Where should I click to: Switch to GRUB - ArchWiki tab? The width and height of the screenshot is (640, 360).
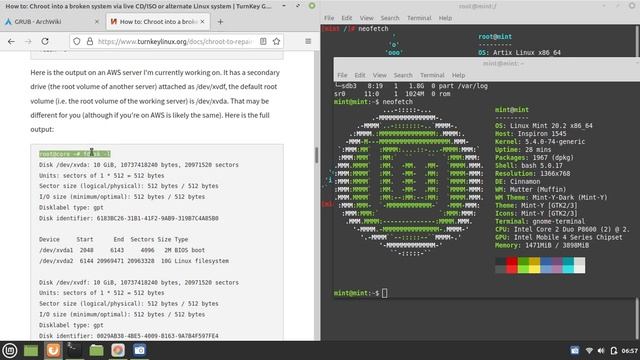(52, 22)
